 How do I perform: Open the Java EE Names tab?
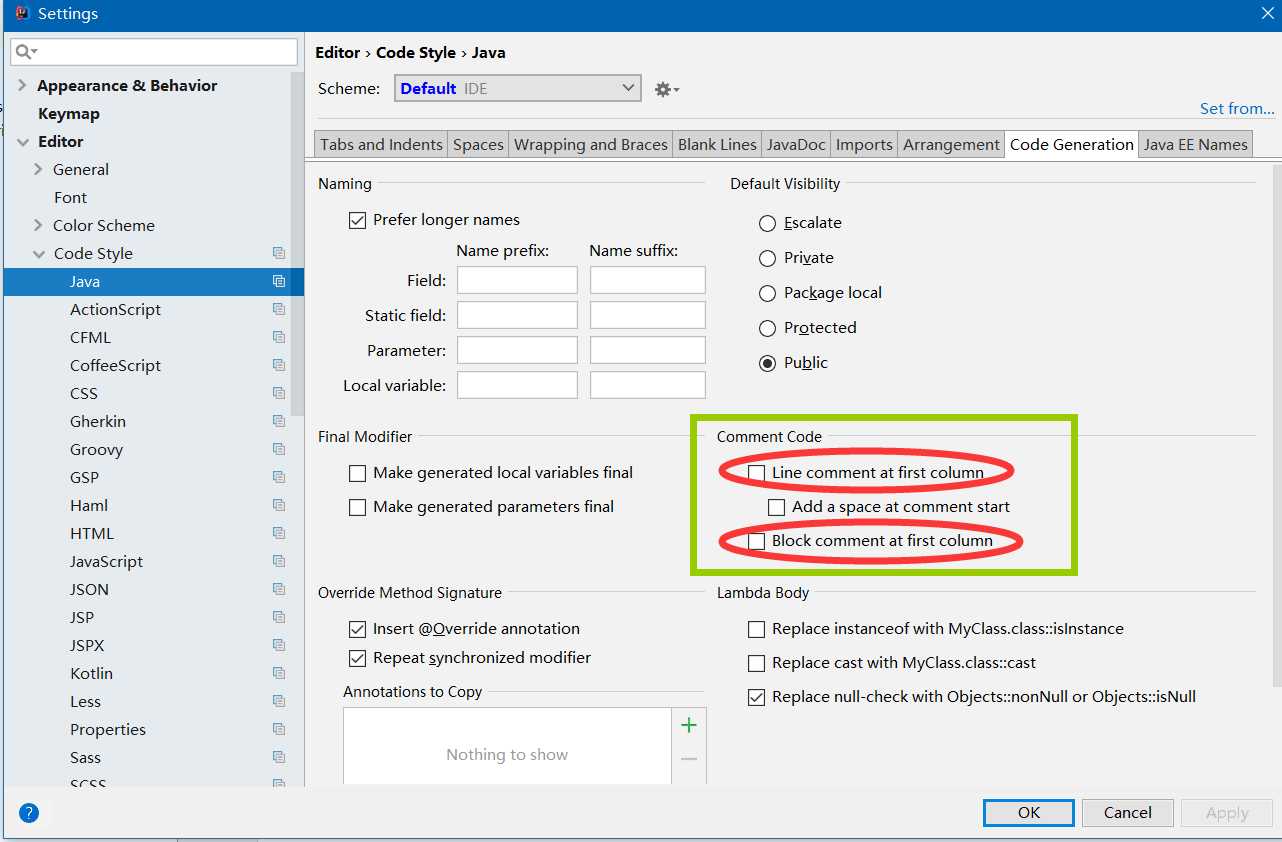point(1195,145)
